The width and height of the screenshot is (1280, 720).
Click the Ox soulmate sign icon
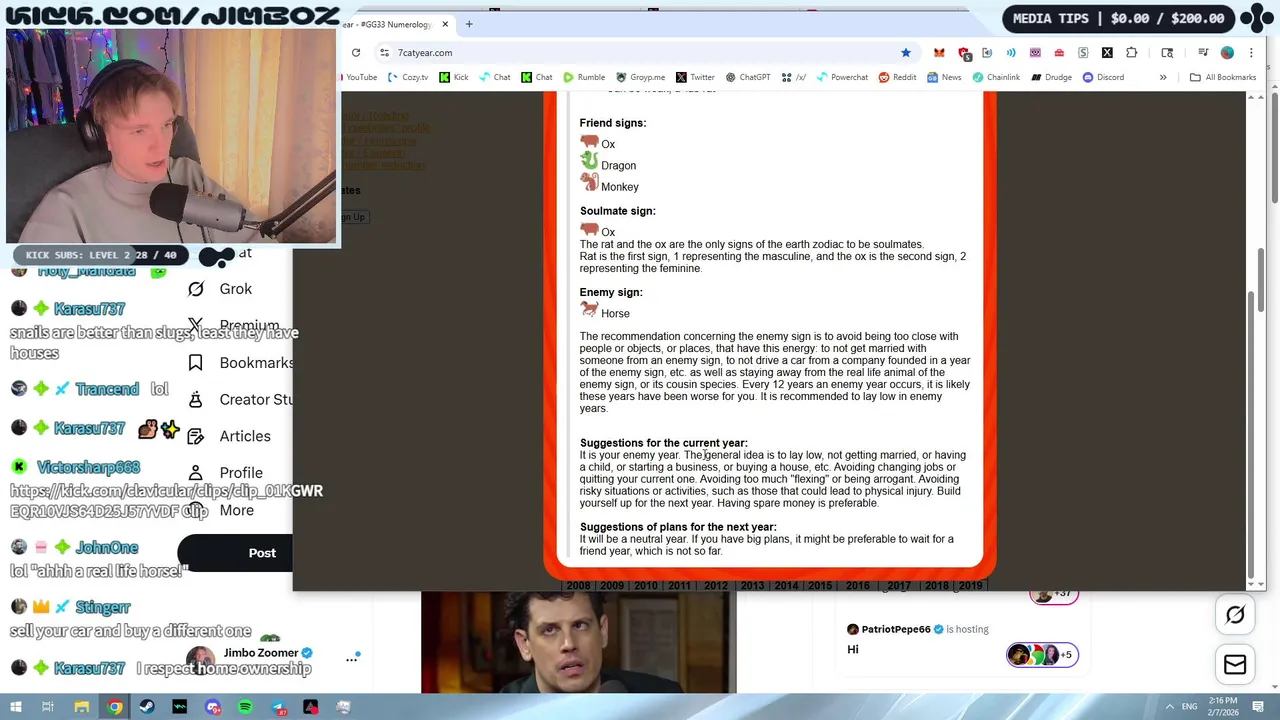click(x=589, y=230)
